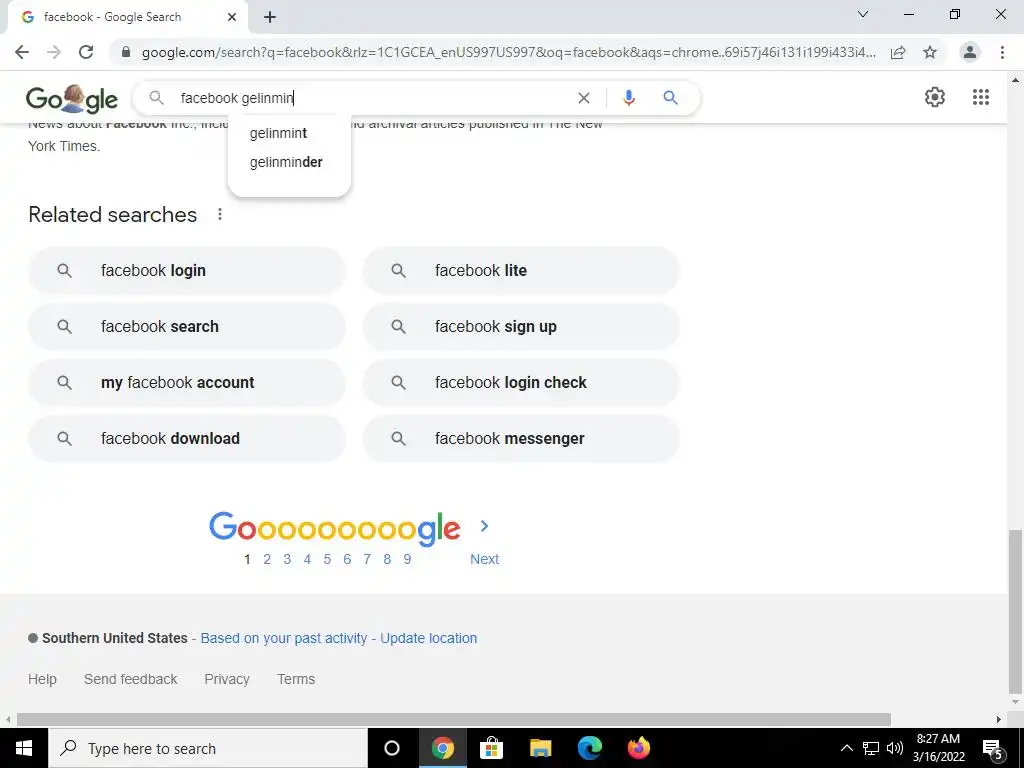The image size is (1024, 768).
Task: Click Update location link
Action: pos(428,638)
